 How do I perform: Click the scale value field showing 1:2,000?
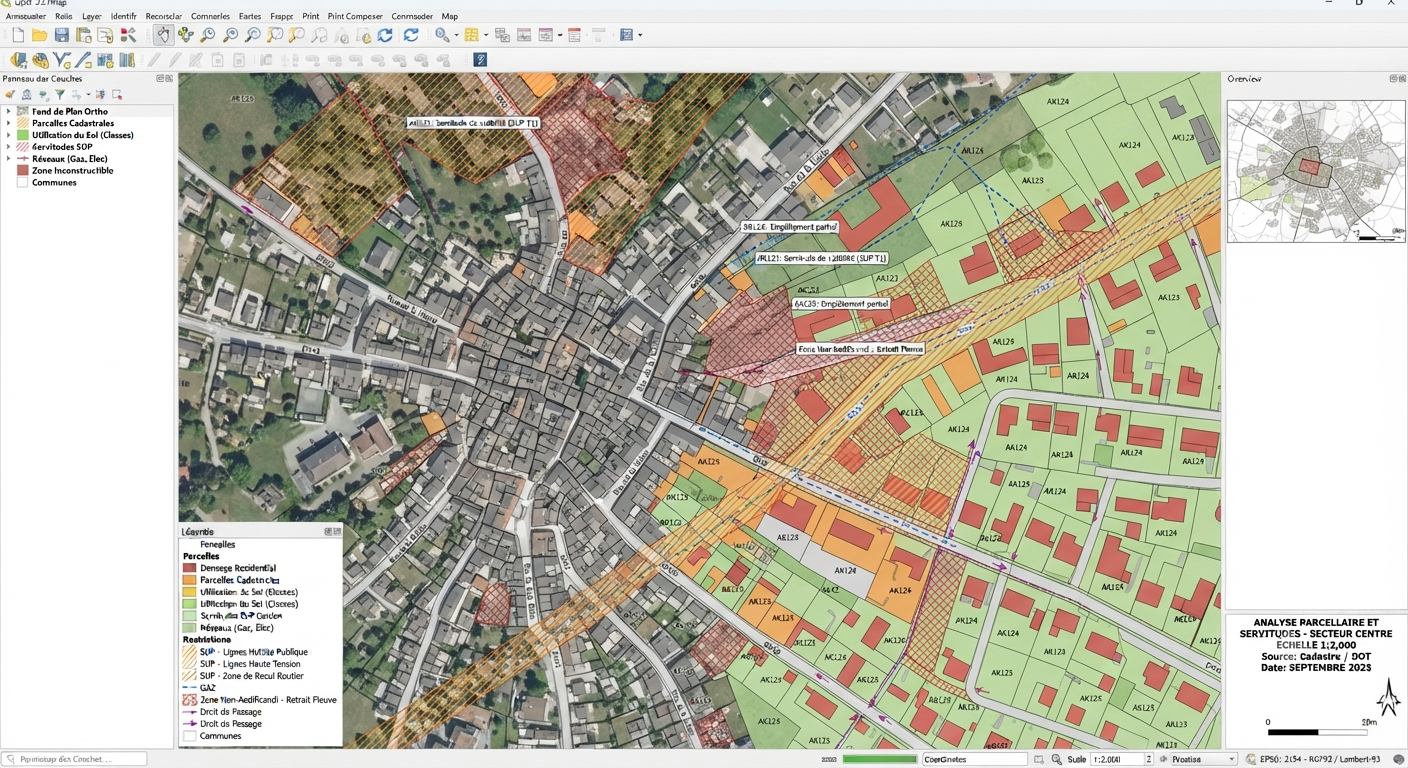pos(1116,759)
